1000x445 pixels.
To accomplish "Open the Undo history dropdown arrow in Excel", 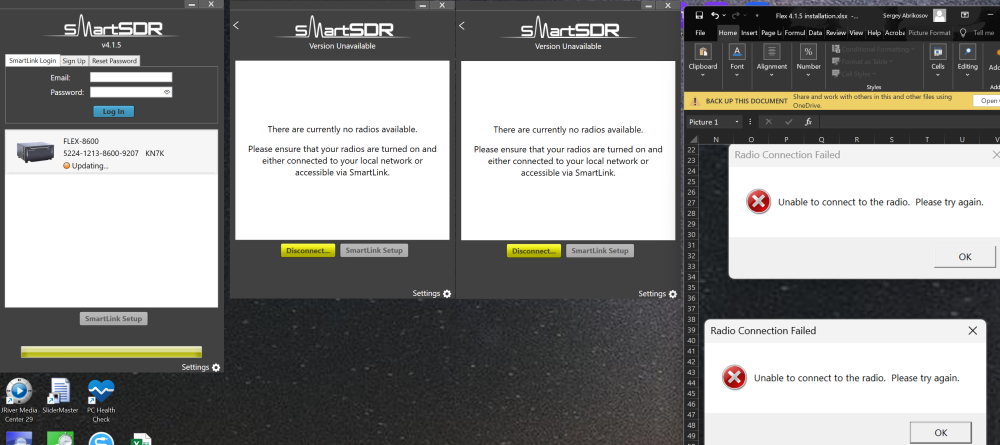I will click(724, 15).
